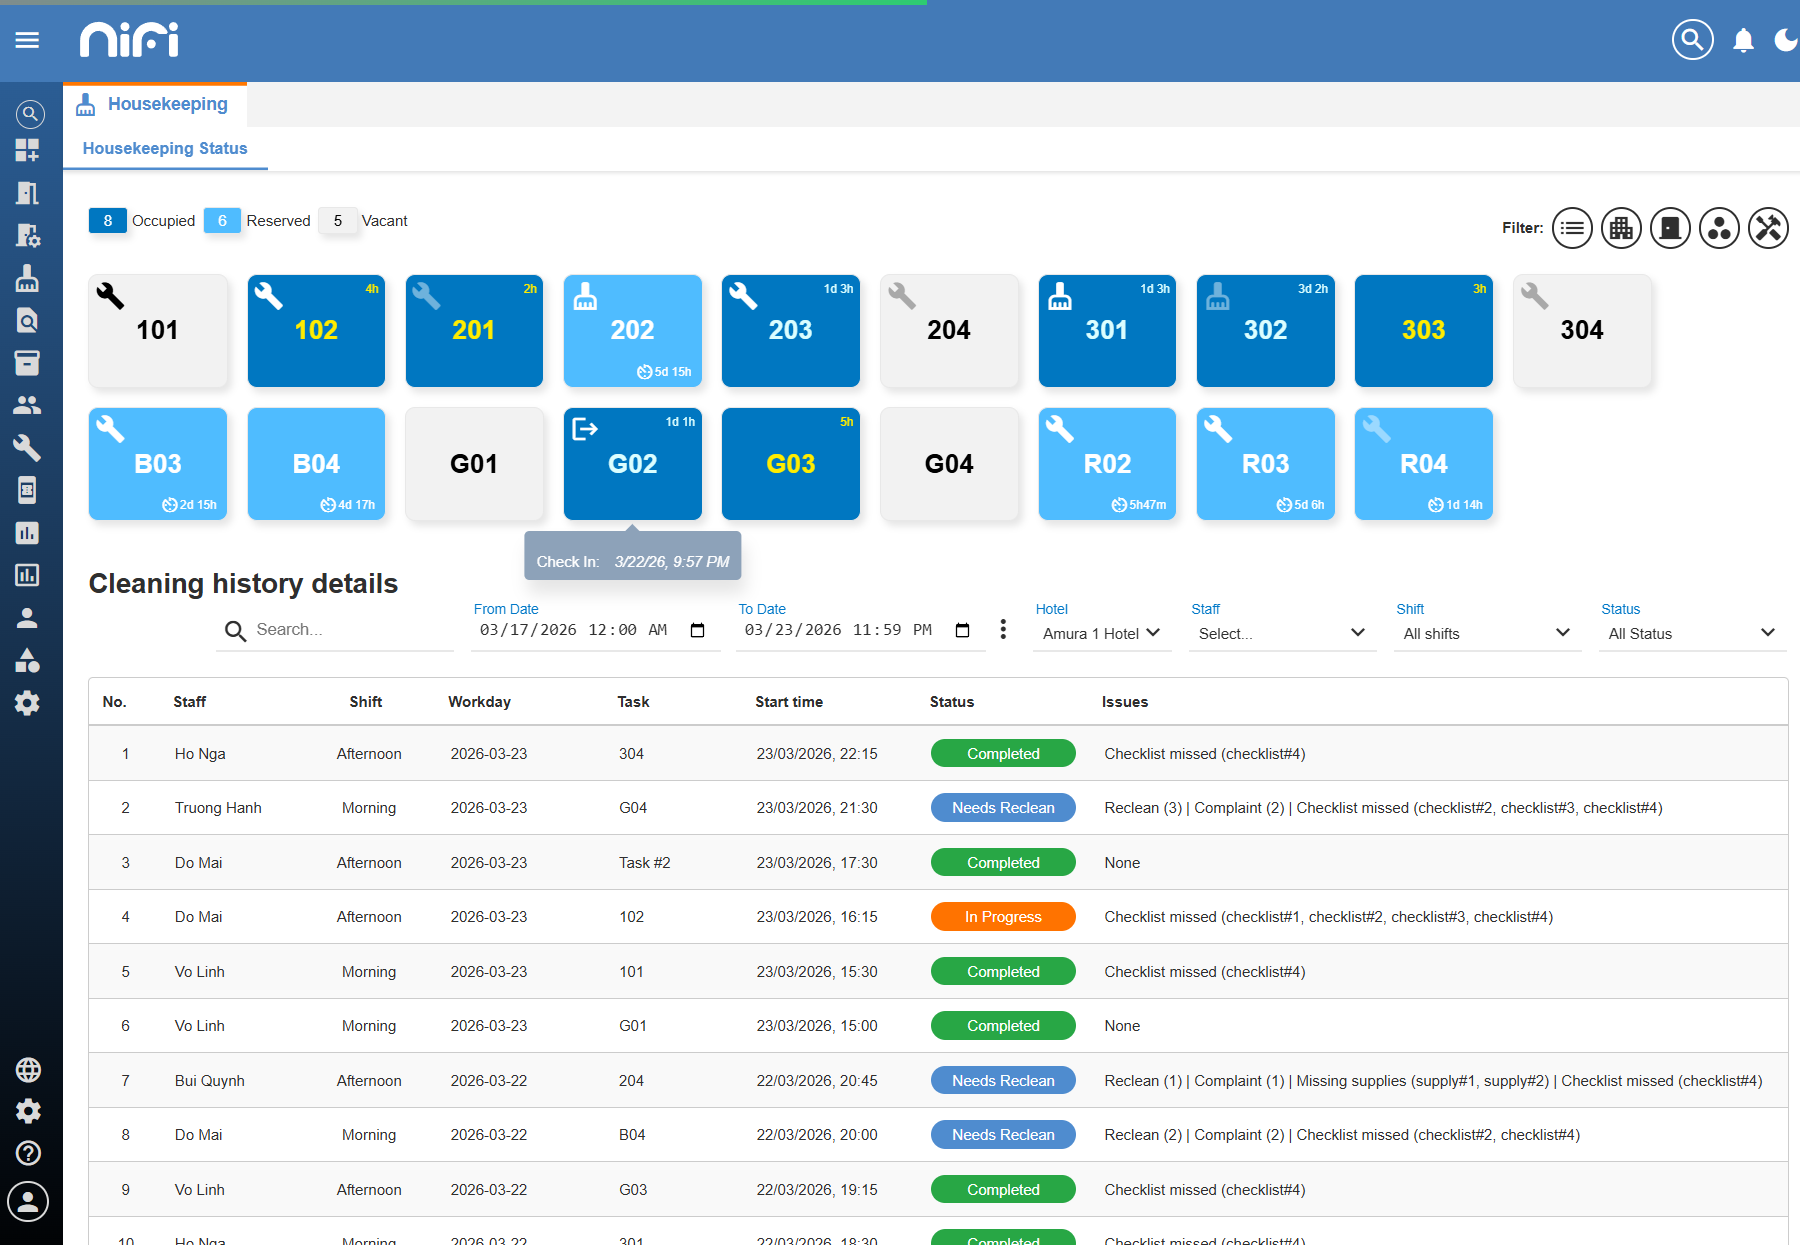
Task: Click the Staff column header
Action: click(x=189, y=702)
